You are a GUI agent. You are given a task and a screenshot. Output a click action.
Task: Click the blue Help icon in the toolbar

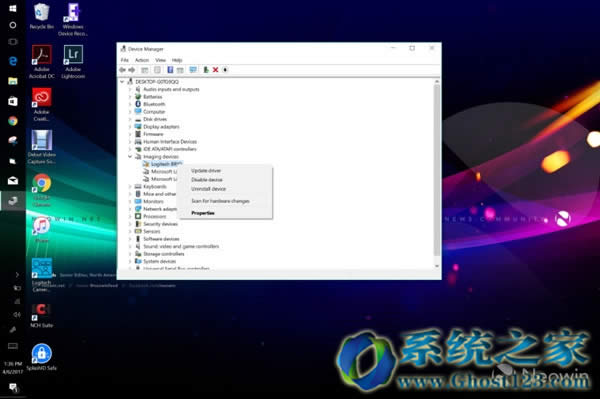(170, 70)
